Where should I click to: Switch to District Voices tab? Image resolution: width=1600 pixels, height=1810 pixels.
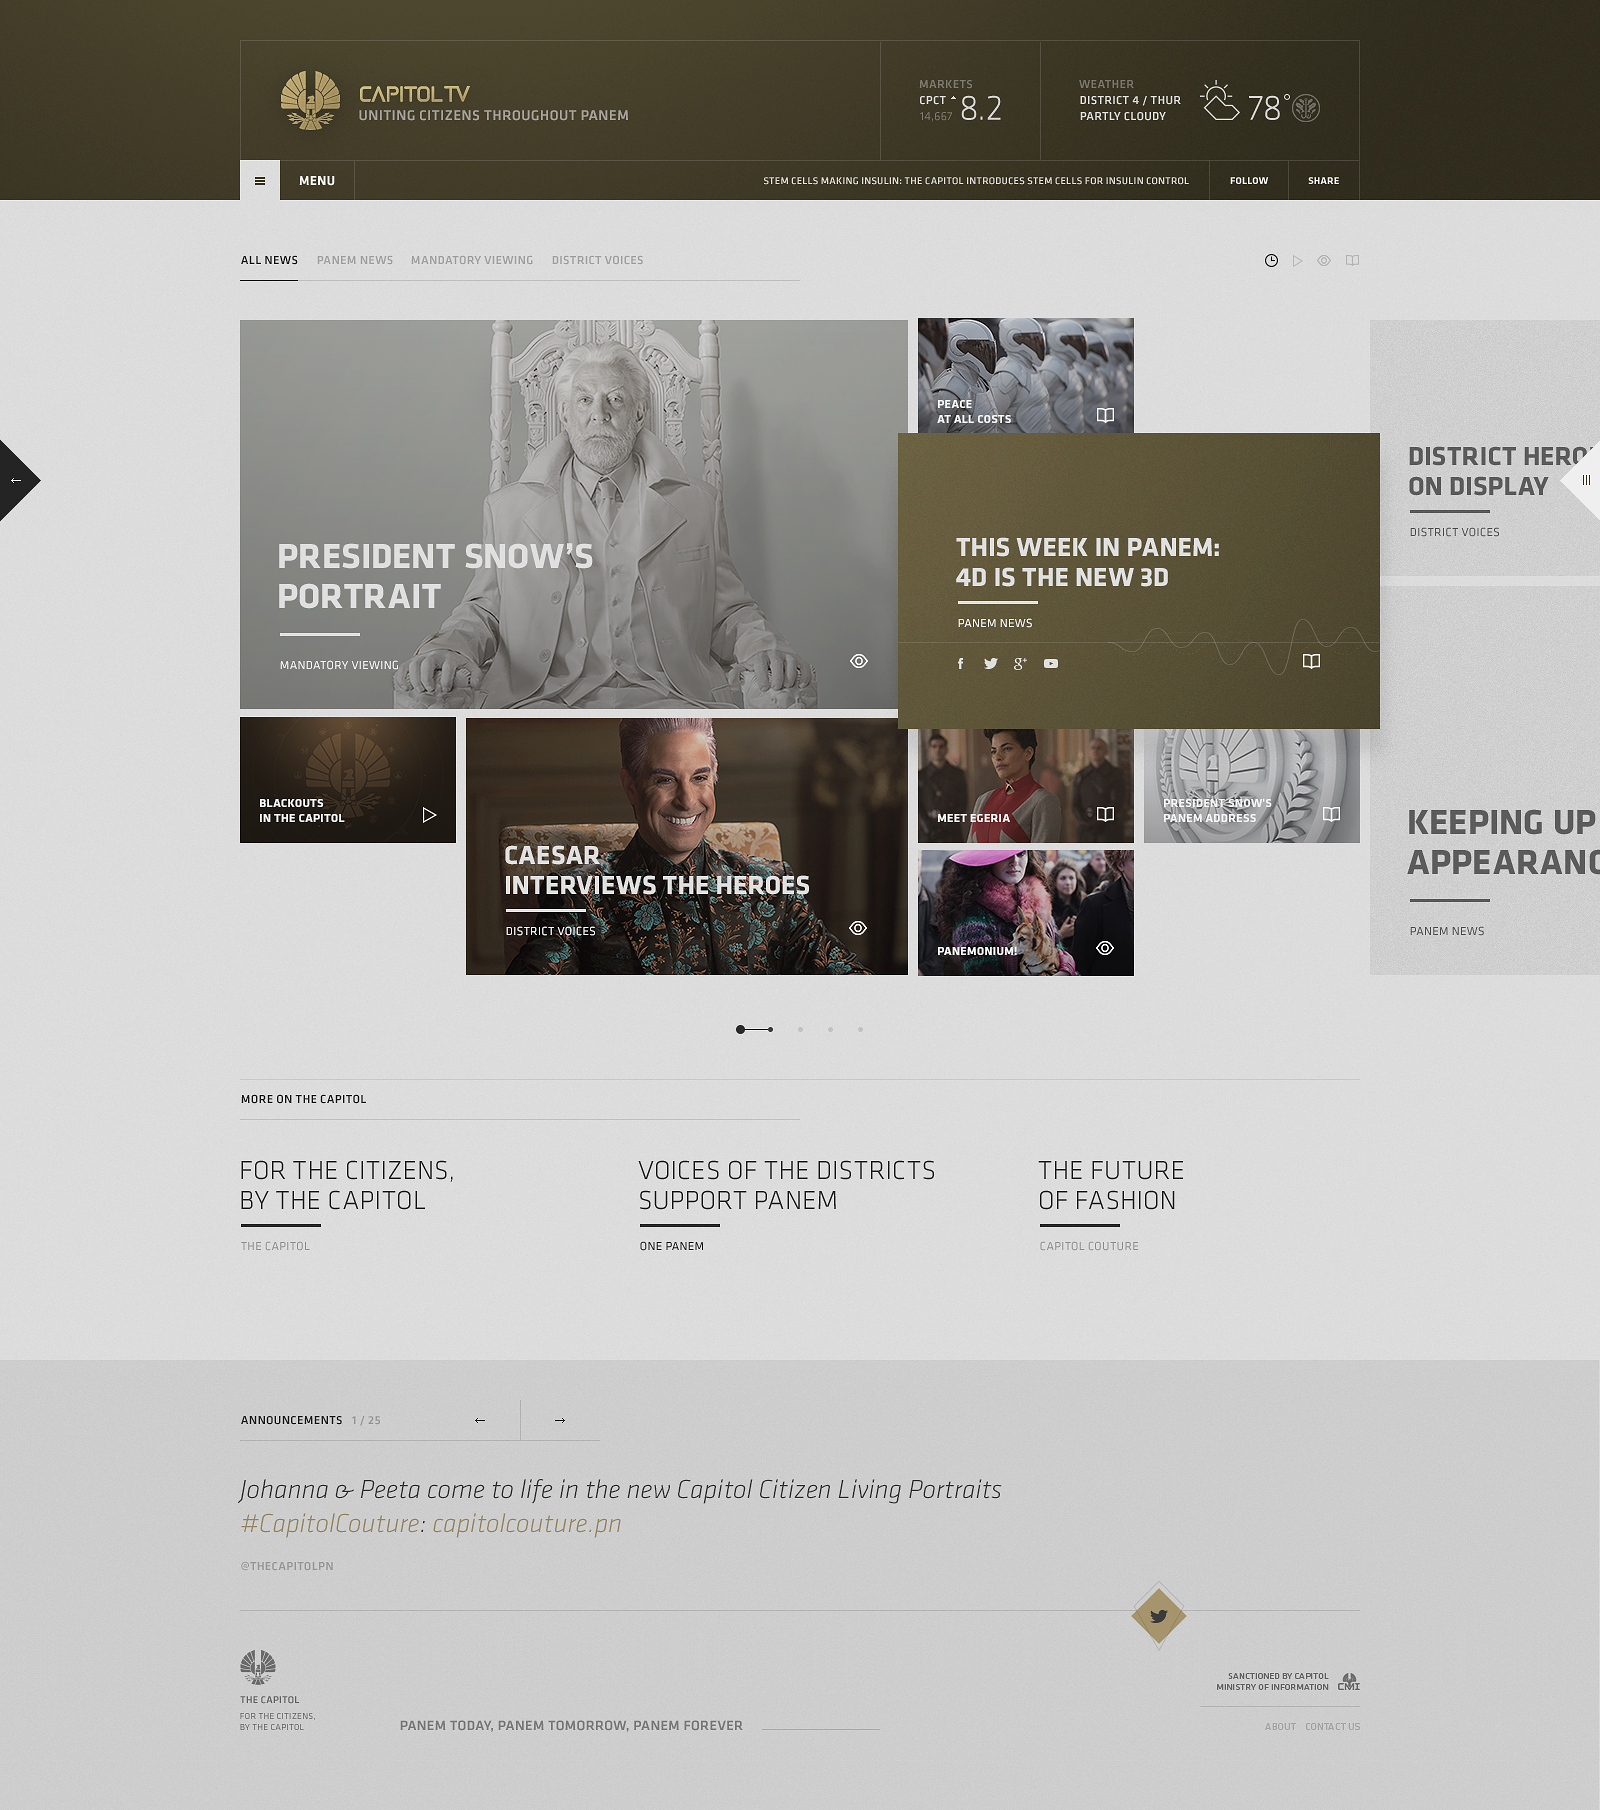[598, 261]
